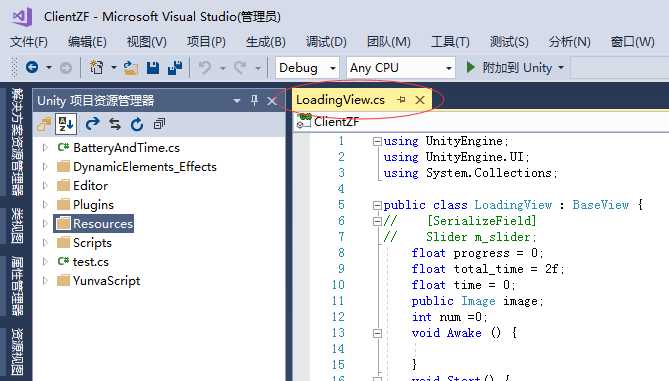The image size is (669, 381).
Task: Click the green attach to Unity play icon
Action: pyautogui.click(x=471, y=67)
